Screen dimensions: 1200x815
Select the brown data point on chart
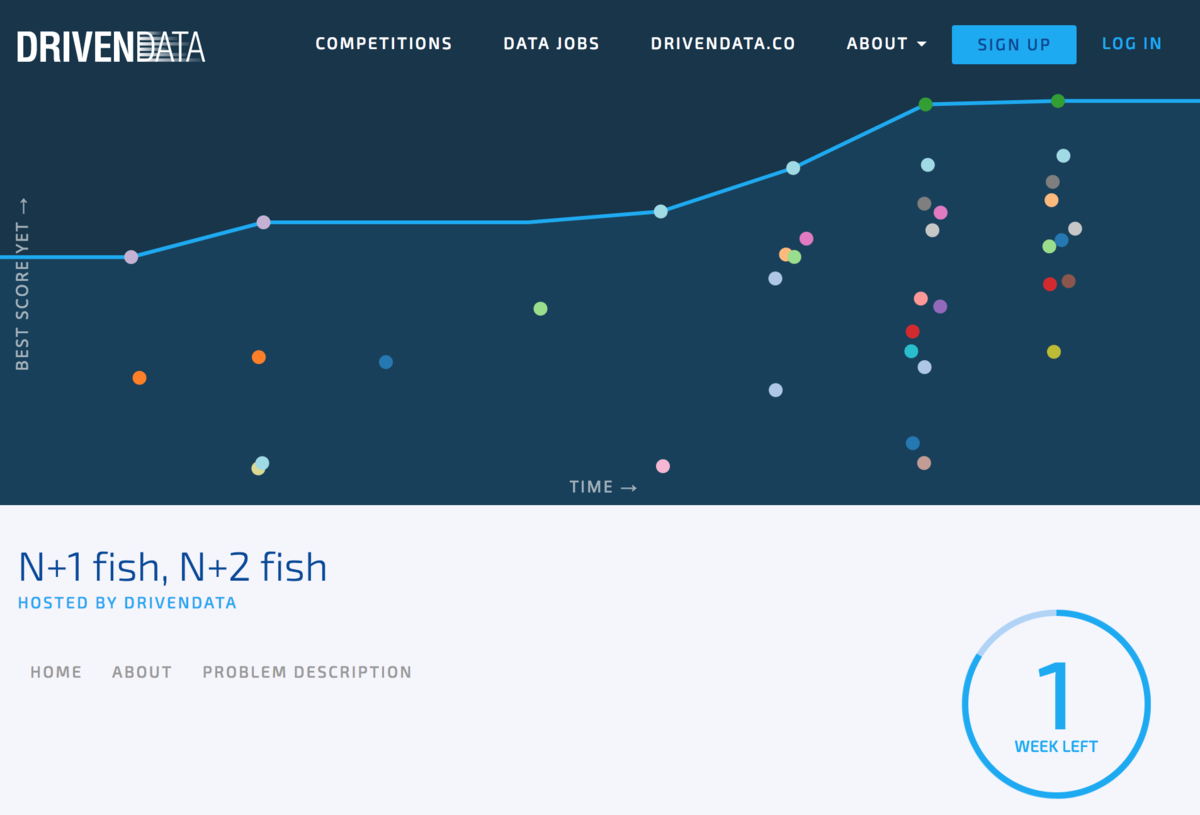tap(1068, 281)
